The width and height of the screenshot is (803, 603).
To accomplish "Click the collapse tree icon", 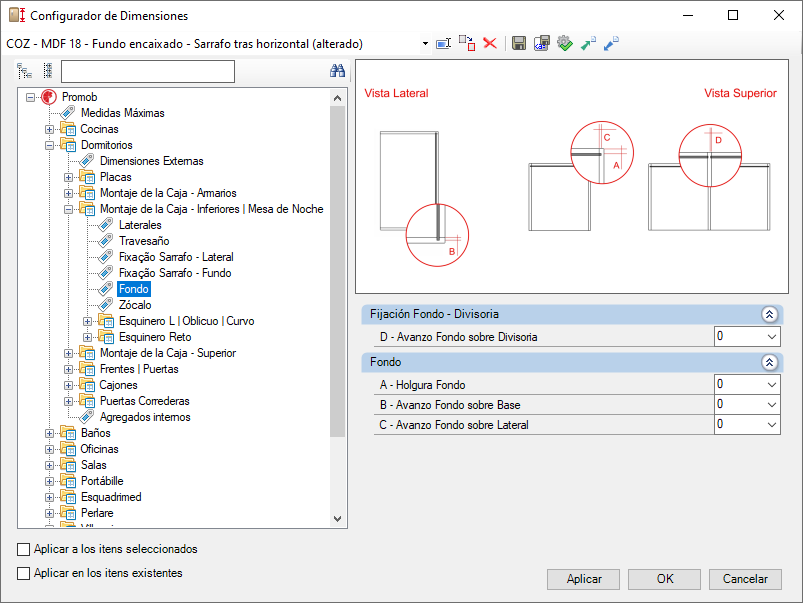I will [x=48, y=71].
